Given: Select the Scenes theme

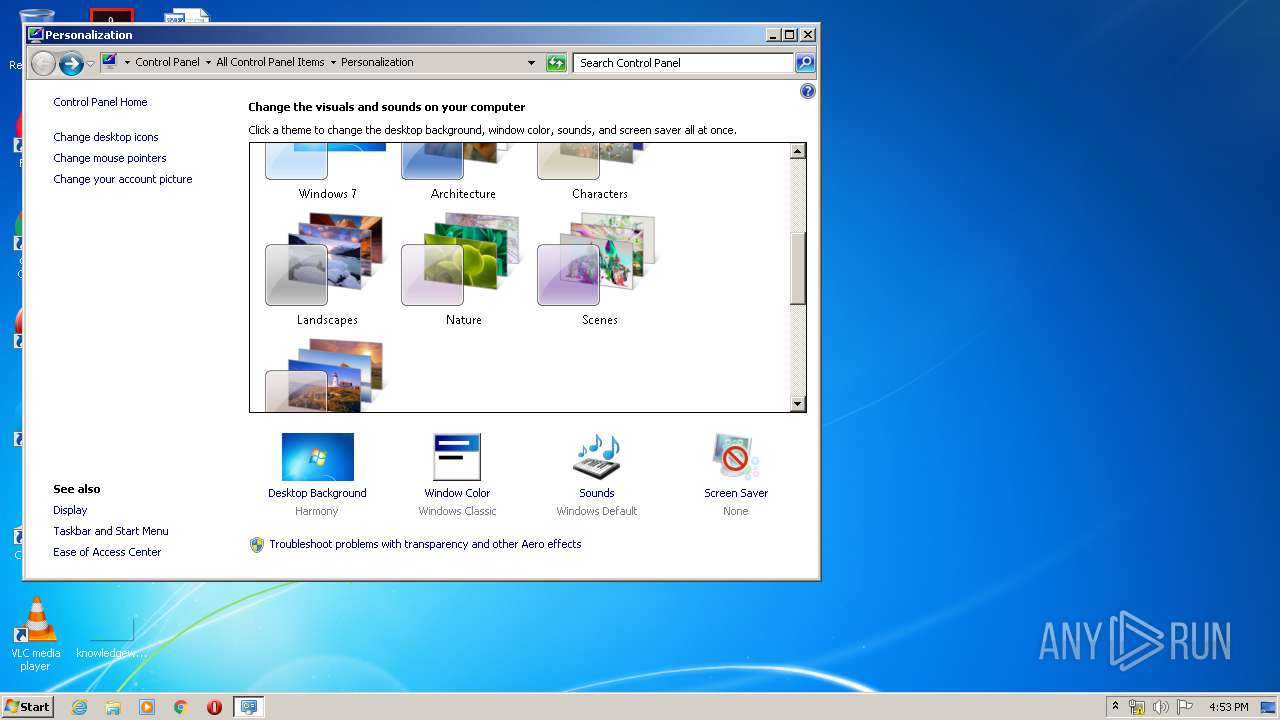Looking at the screenshot, I should coord(598,268).
